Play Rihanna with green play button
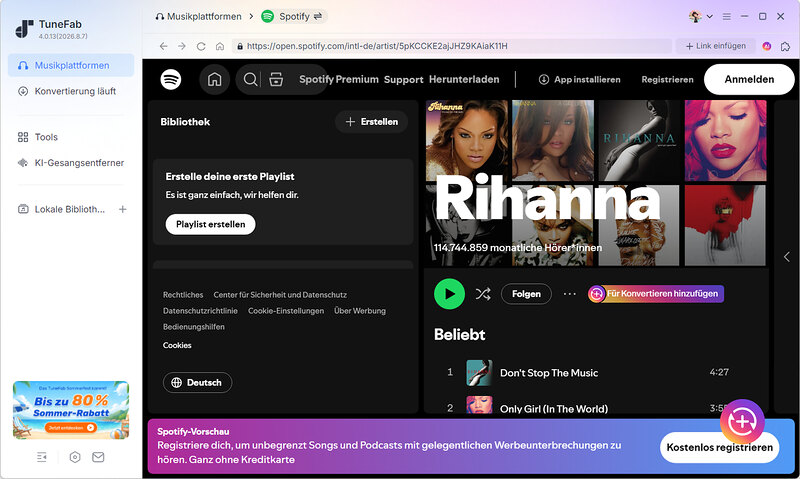The width and height of the screenshot is (800, 479). 449,294
